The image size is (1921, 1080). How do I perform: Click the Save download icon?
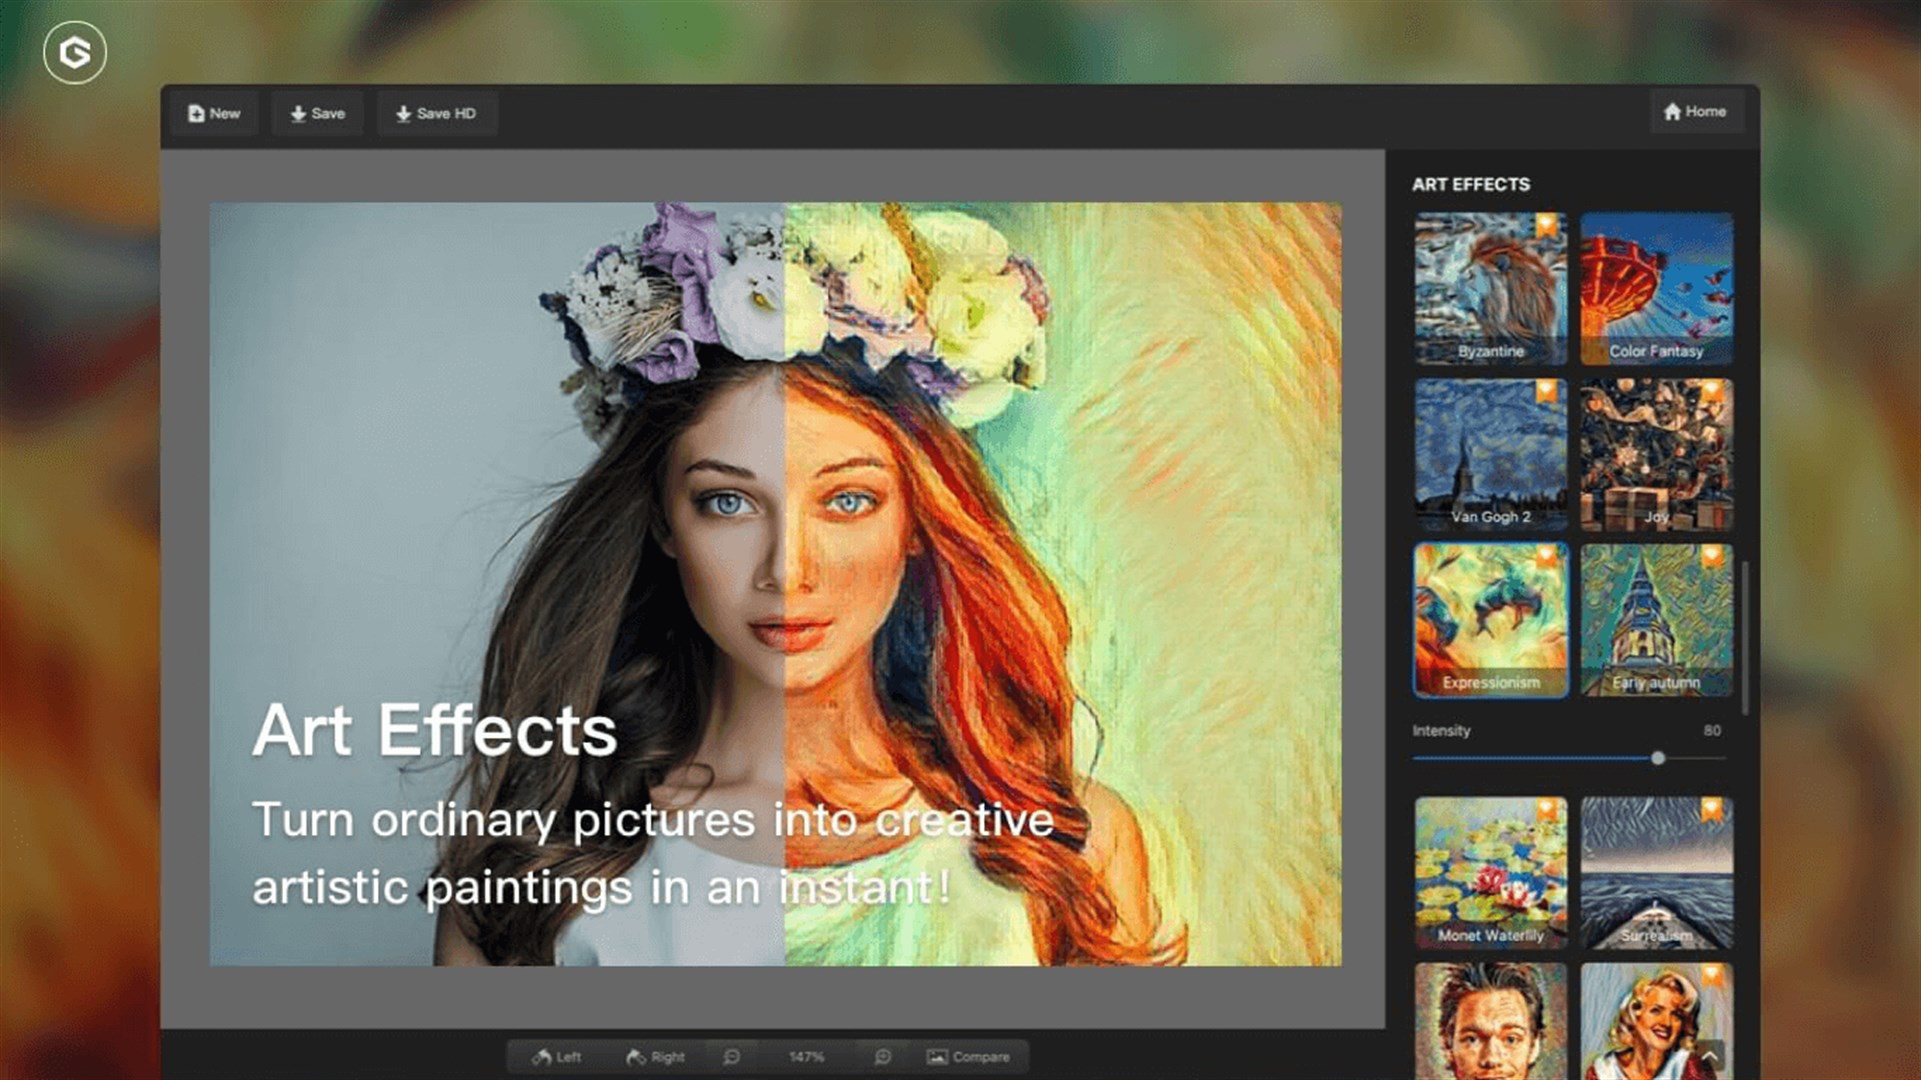tap(300, 113)
